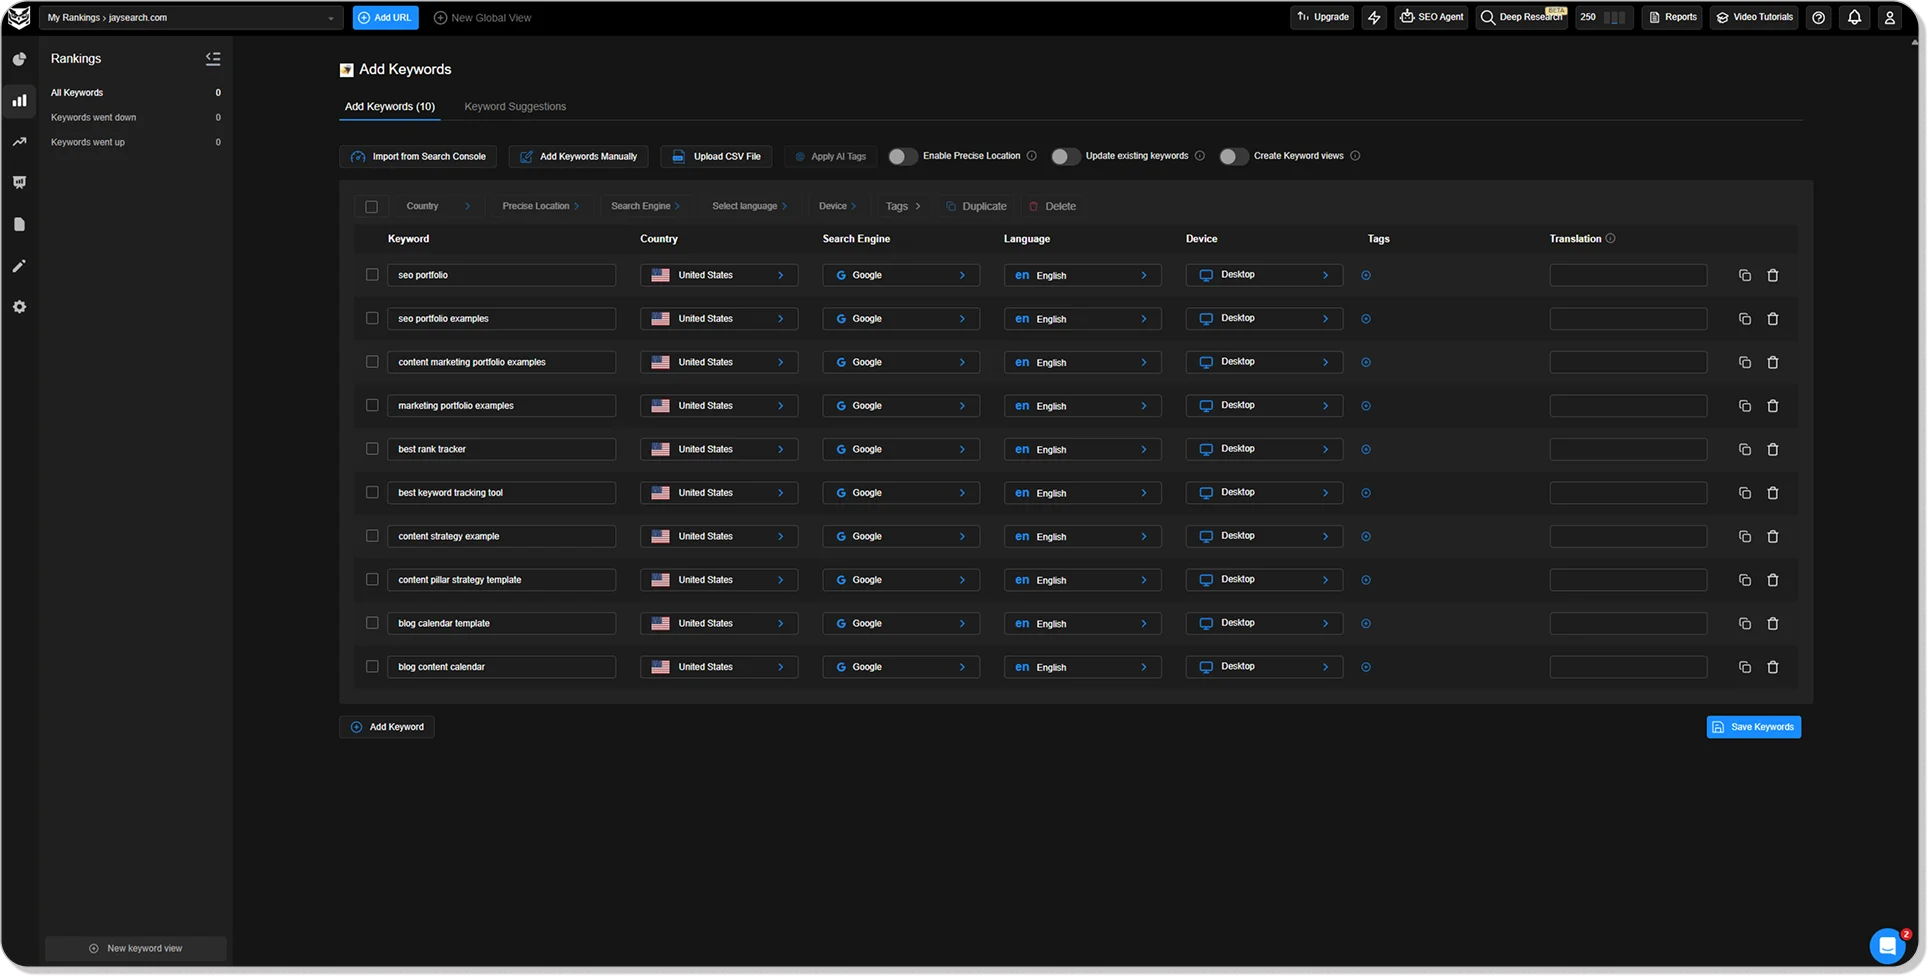Check the select-all keywords checkbox
Image resolution: width=1928 pixels, height=976 pixels.
click(x=372, y=207)
